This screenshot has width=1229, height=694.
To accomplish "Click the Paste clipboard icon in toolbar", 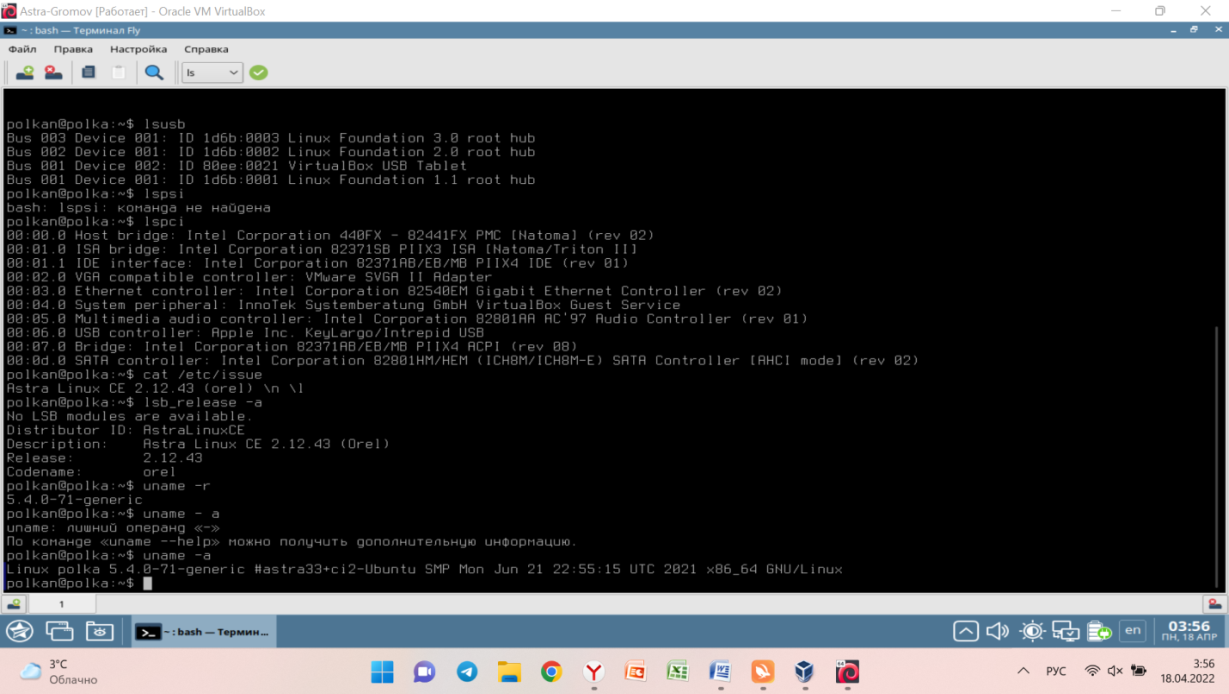I will 118,72.
